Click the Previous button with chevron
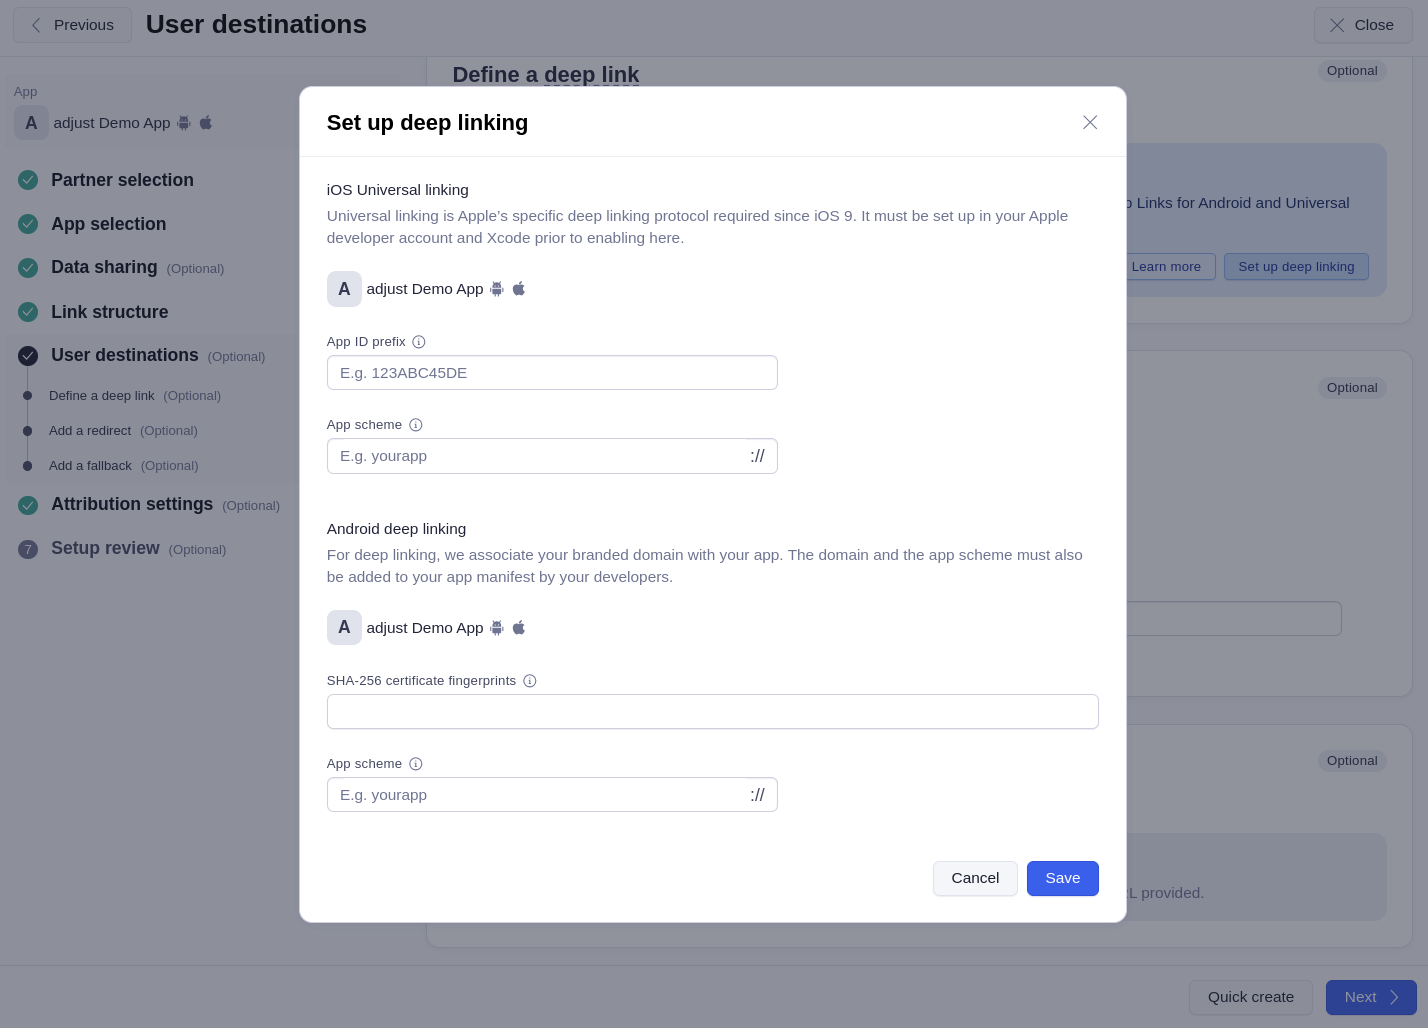 point(72,25)
